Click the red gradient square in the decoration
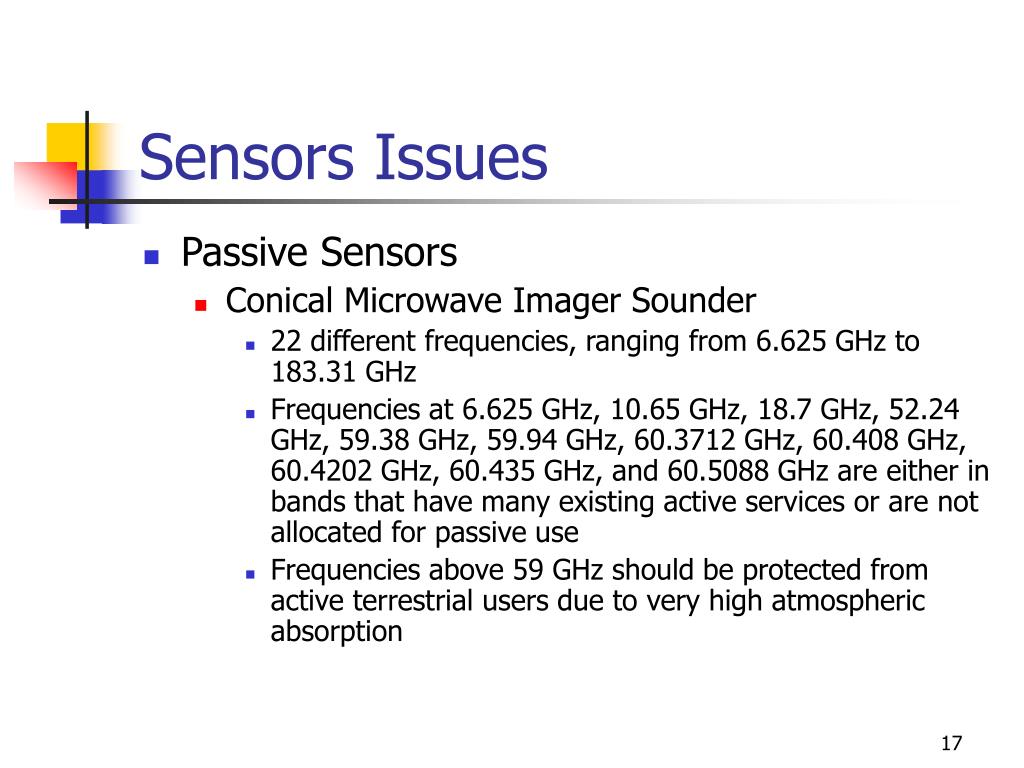Image resolution: width=1024 pixels, height=768 pixels. pos(47,184)
